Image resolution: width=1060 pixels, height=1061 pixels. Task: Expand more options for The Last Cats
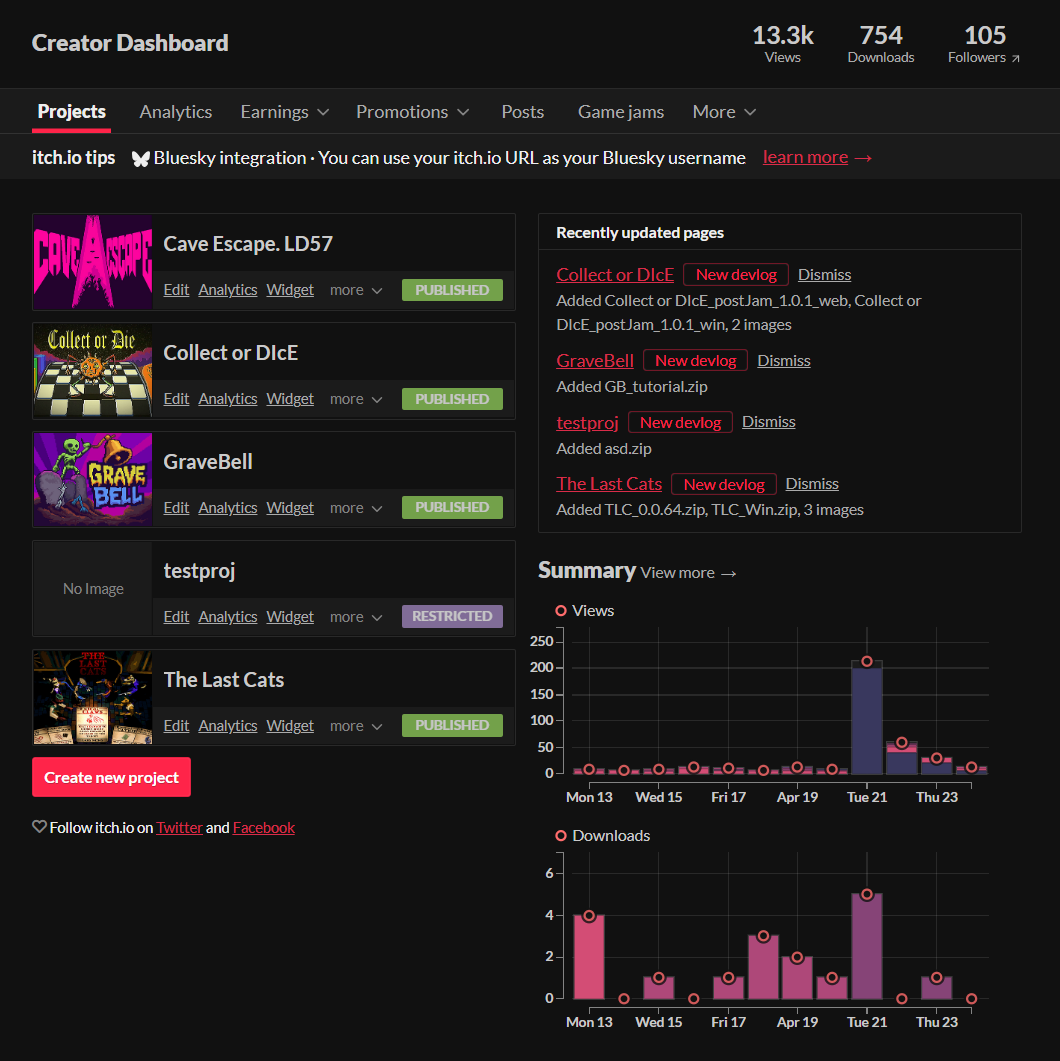[356, 726]
